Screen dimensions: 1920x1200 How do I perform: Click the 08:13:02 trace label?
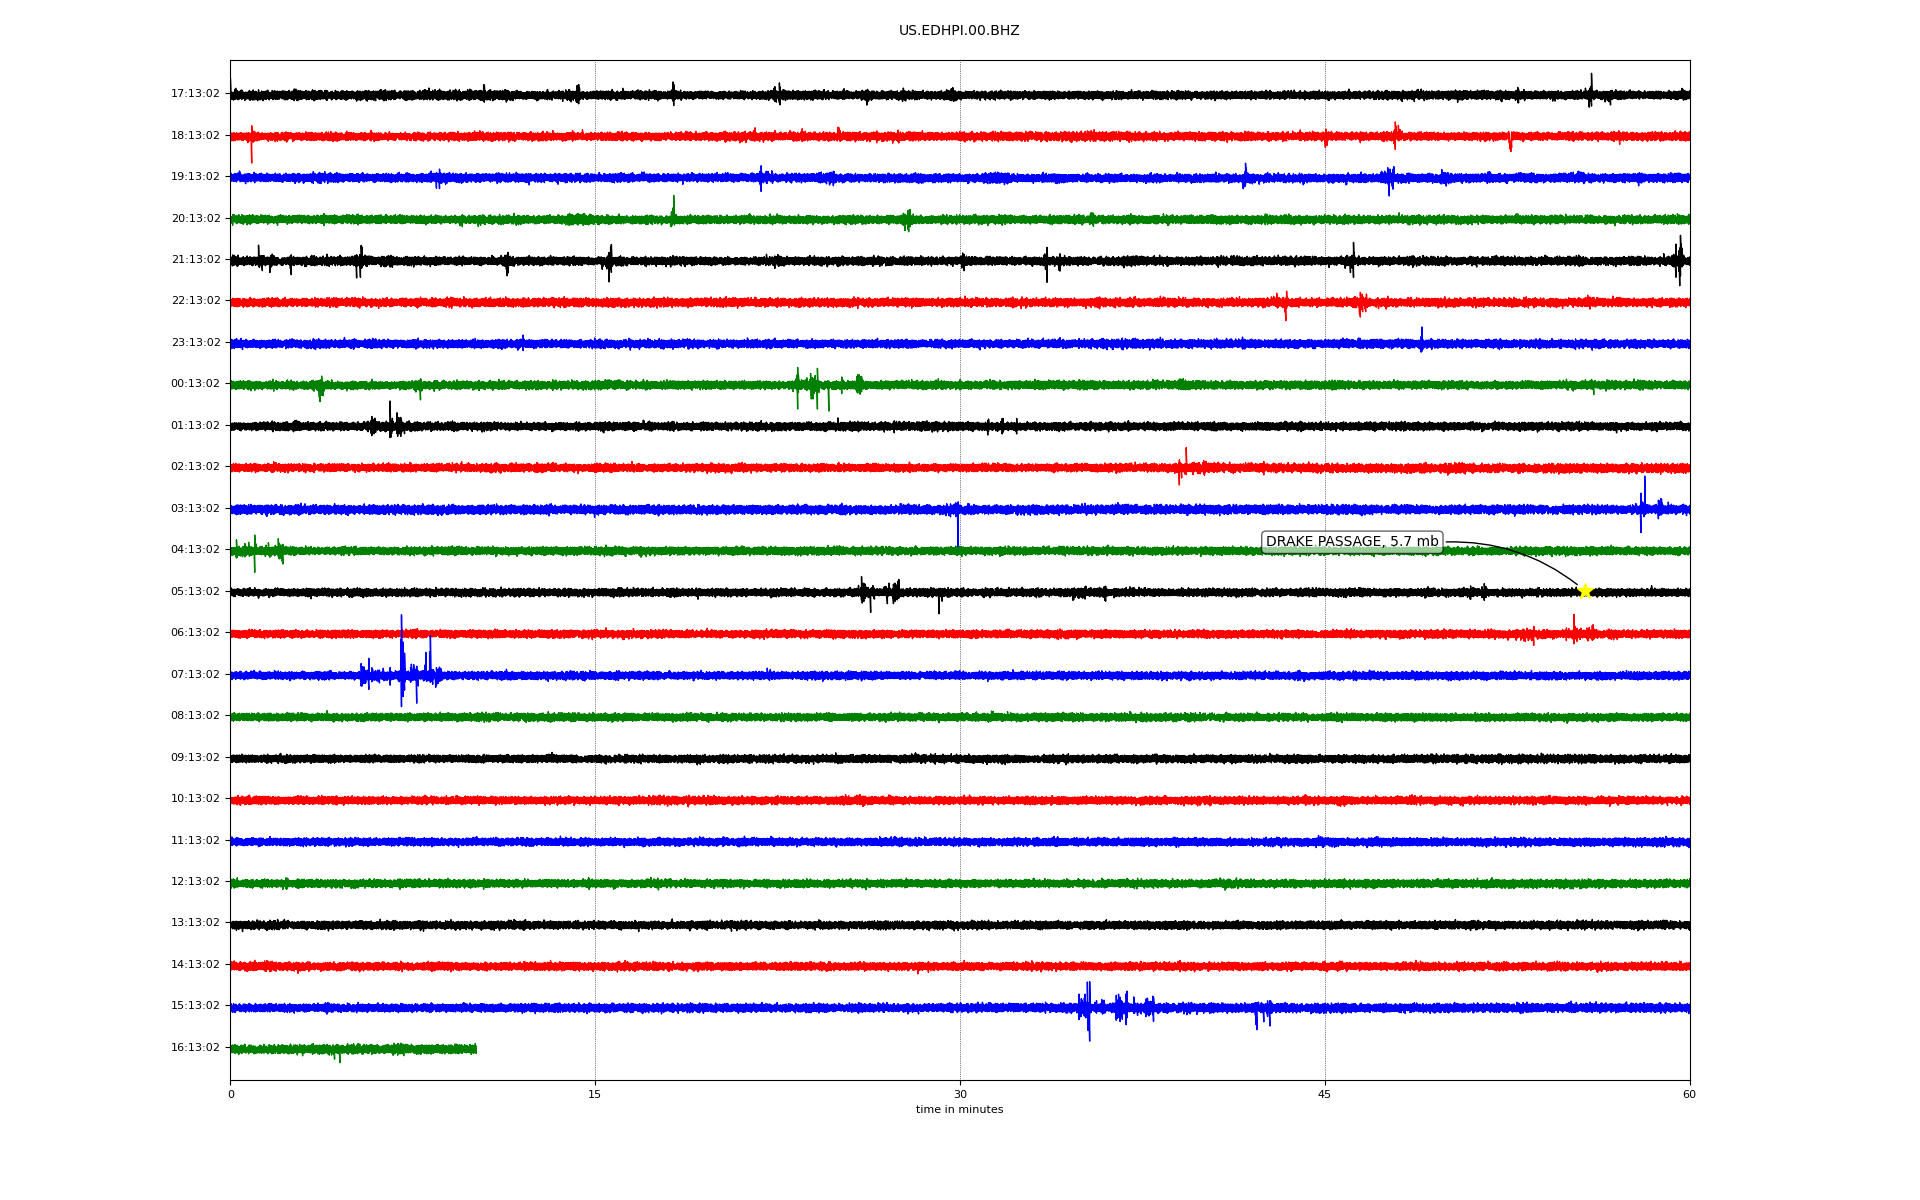[195, 716]
